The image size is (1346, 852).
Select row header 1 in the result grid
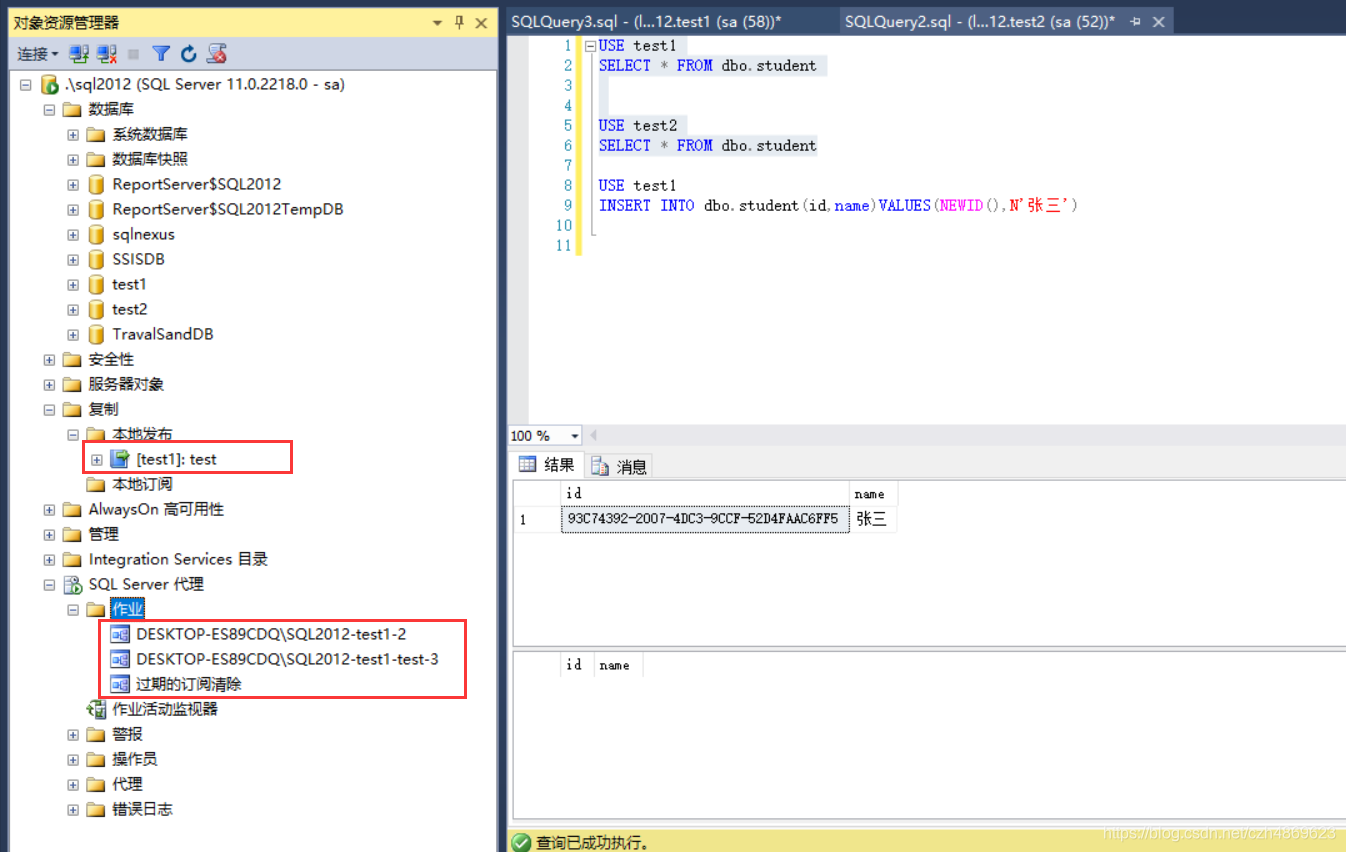point(537,519)
